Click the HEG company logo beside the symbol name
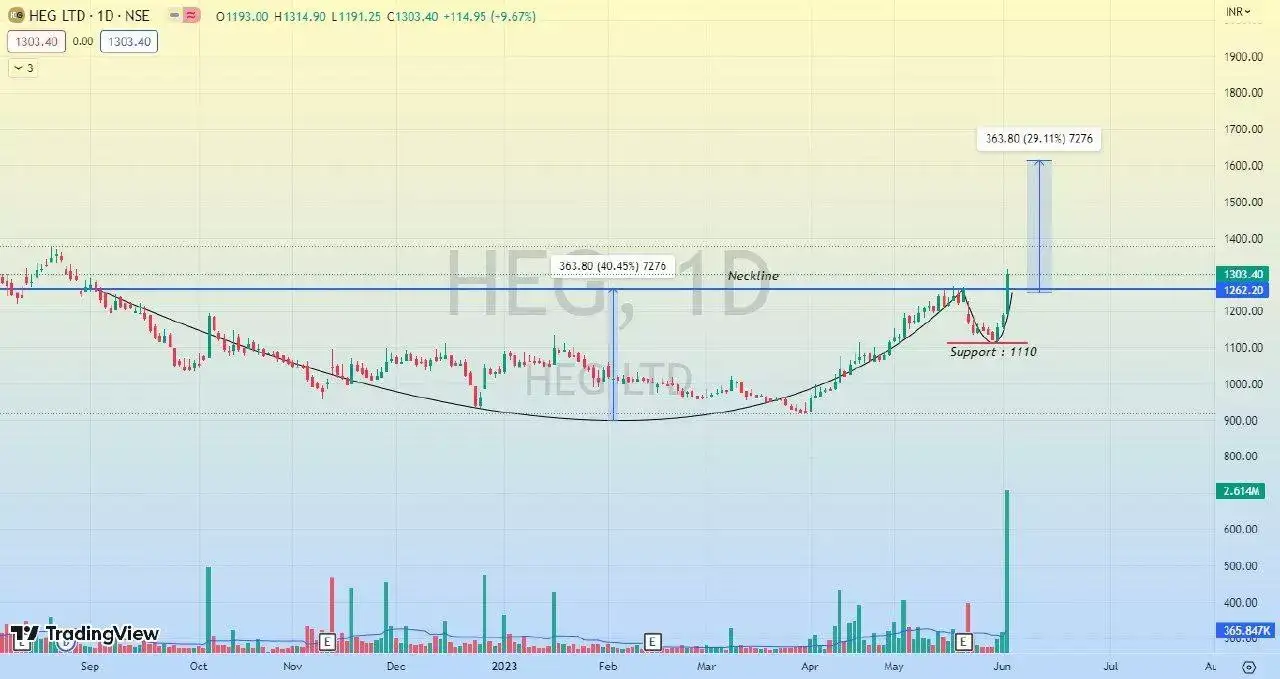The image size is (1280, 679). tap(16, 15)
